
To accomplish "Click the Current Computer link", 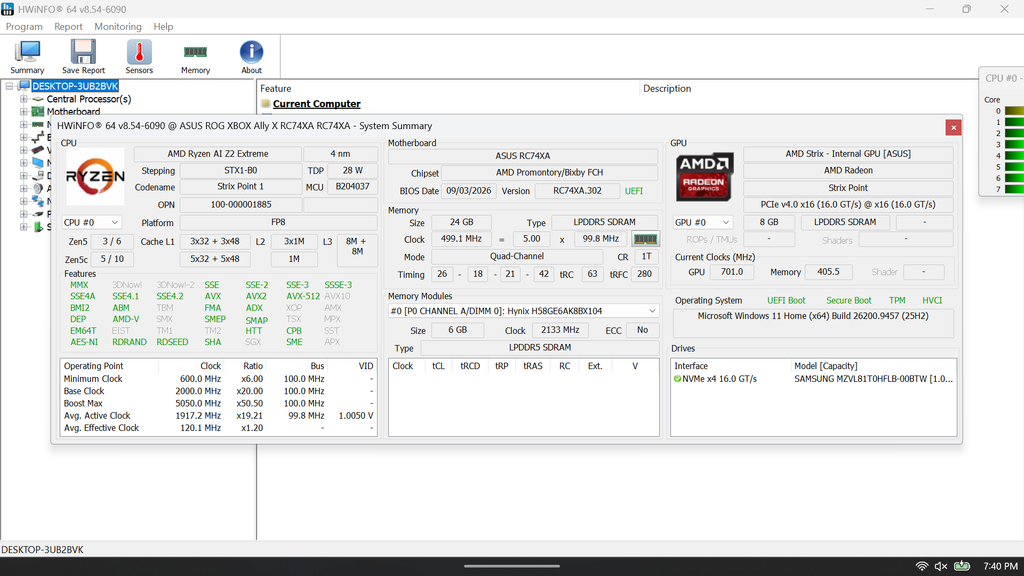I will pos(317,104).
